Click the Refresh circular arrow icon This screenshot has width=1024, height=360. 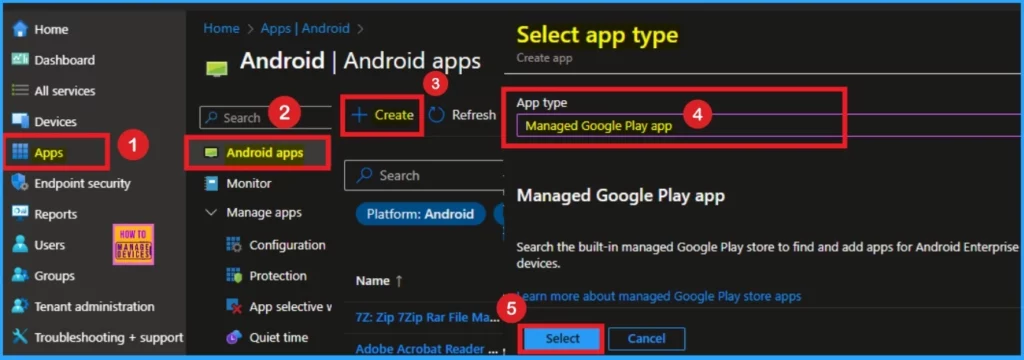click(x=436, y=115)
